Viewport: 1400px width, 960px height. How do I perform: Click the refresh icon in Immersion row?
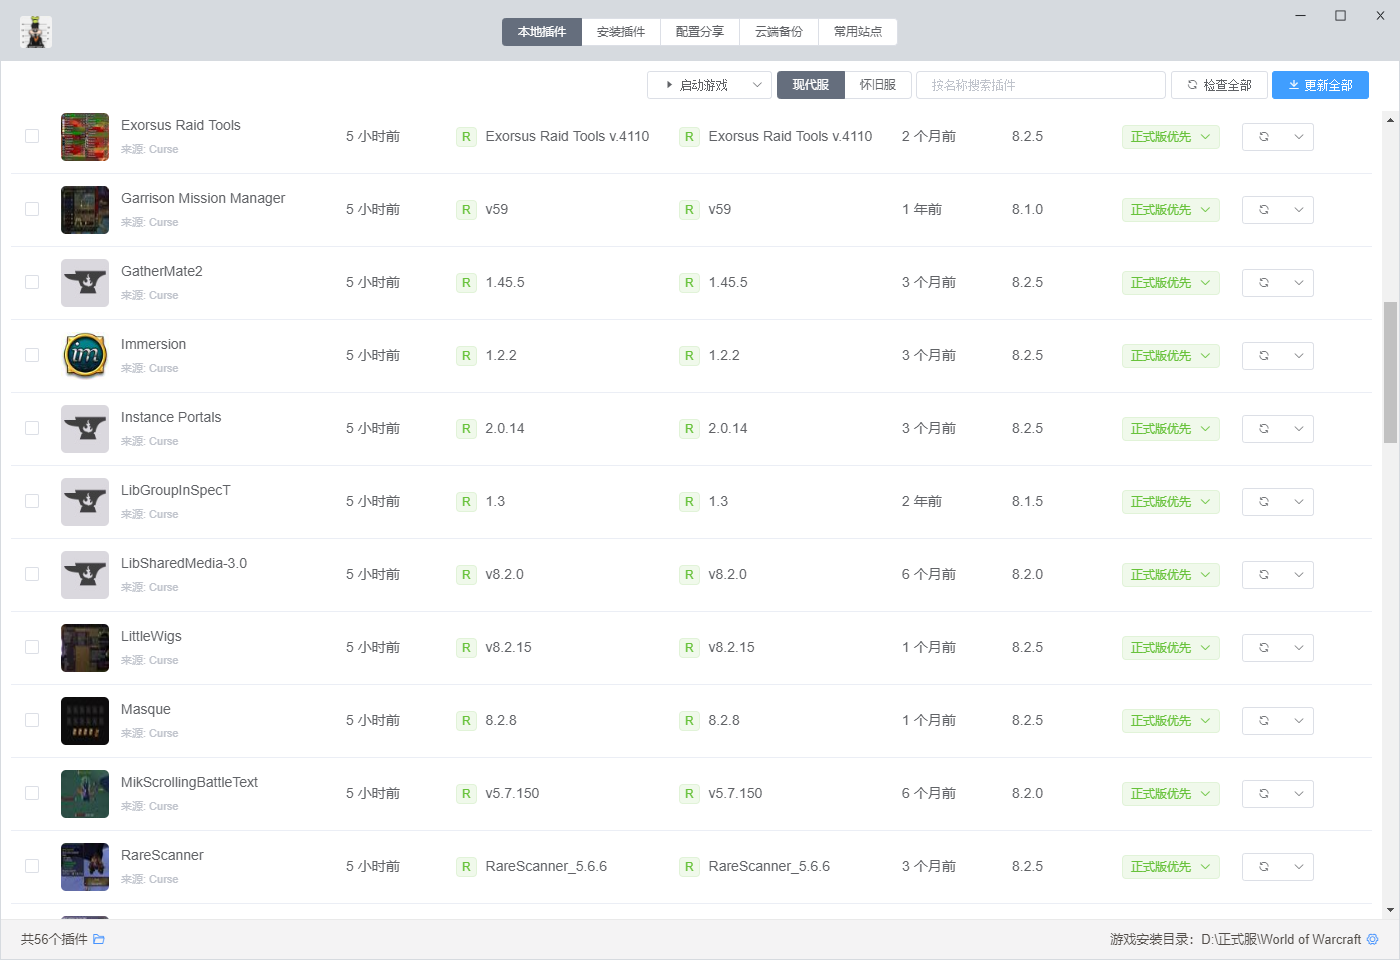click(x=1264, y=356)
